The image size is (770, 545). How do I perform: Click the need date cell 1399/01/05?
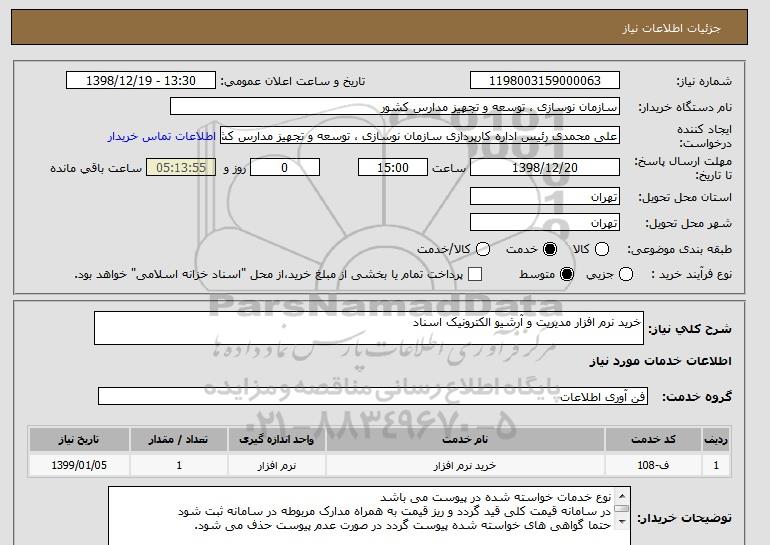[x=79, y=465]
